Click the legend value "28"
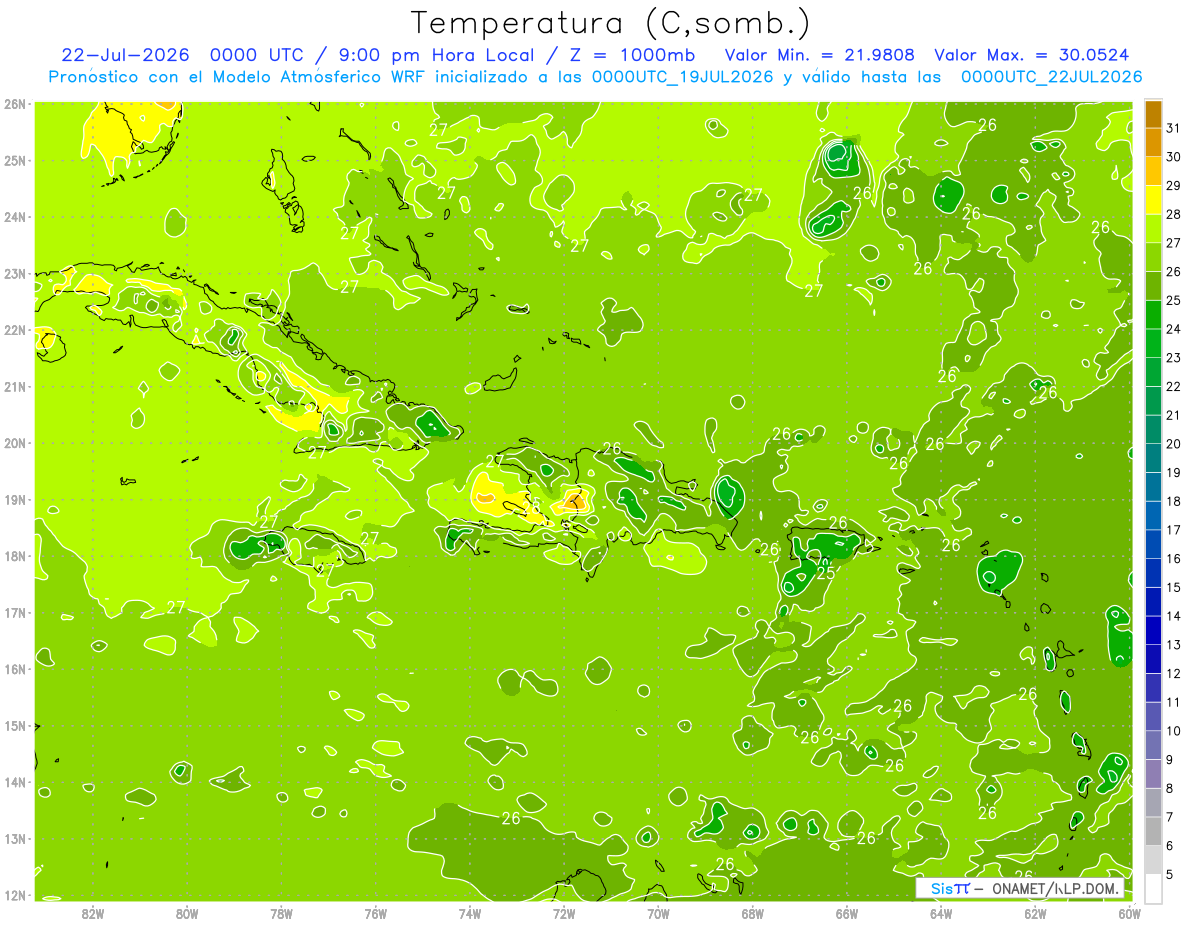The height and width of the screenshot is (927, 1200). click(x=1173, y=214)
